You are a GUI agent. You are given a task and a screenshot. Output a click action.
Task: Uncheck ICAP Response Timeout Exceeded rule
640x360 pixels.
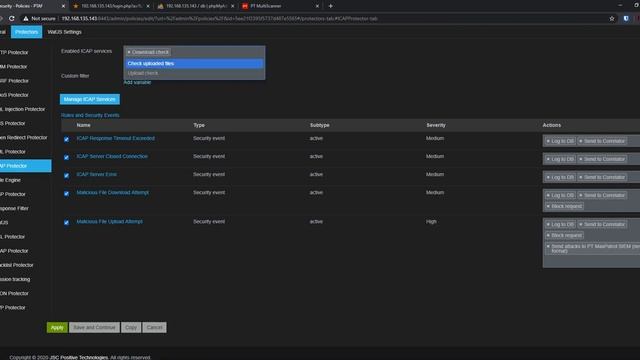(66, 139)
